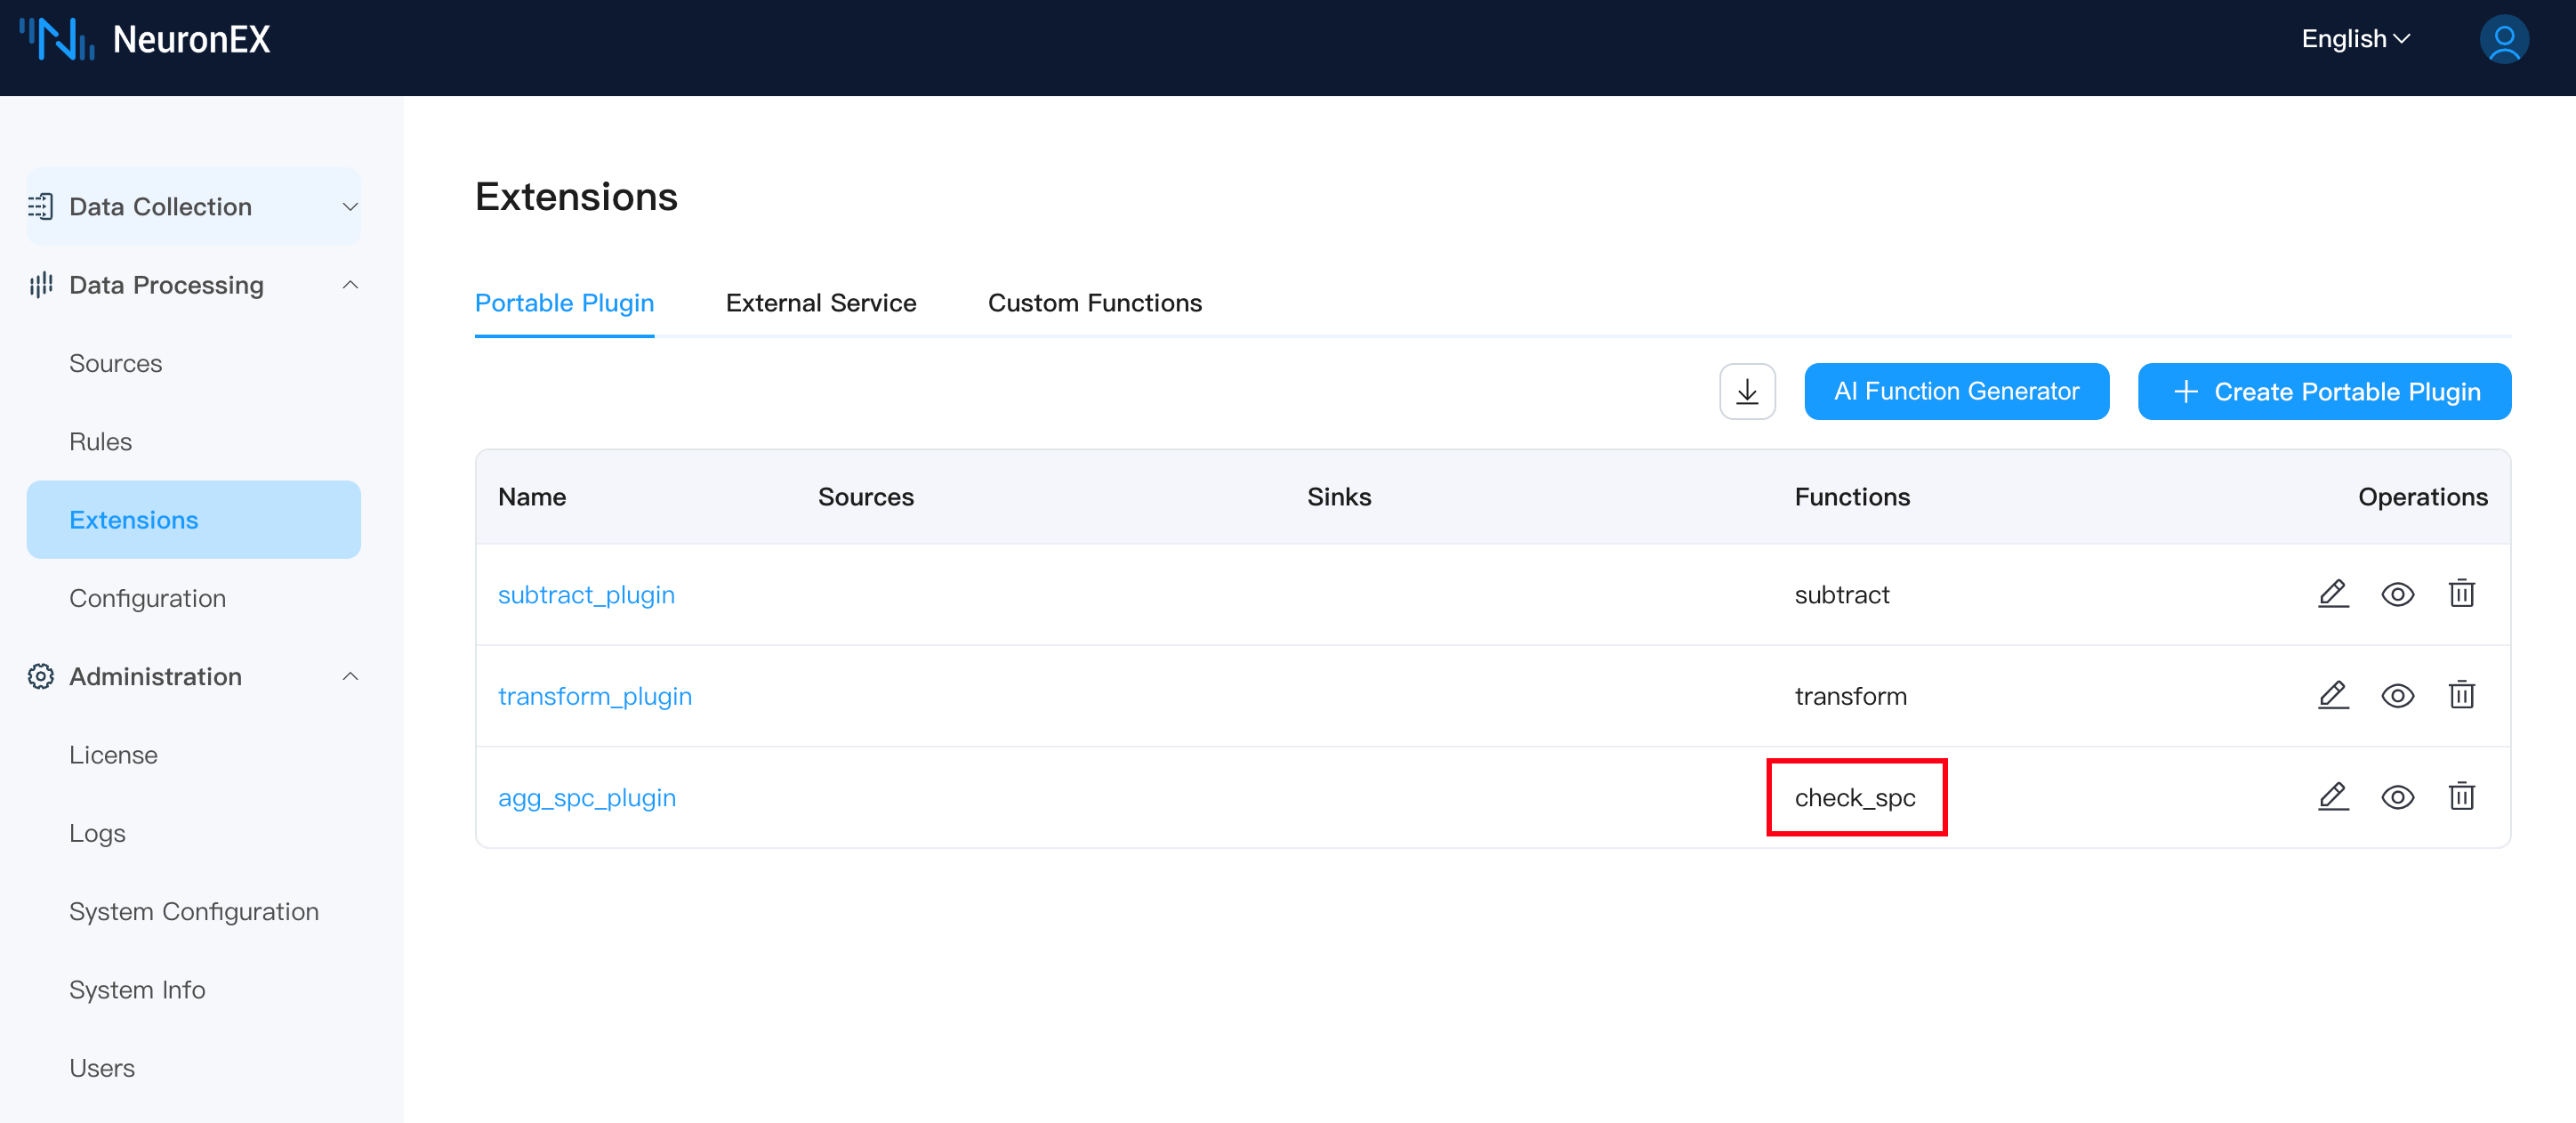Expand the Data Collection menu
This screenshot has width=2576, height=1123.
(x=193, y=207)
